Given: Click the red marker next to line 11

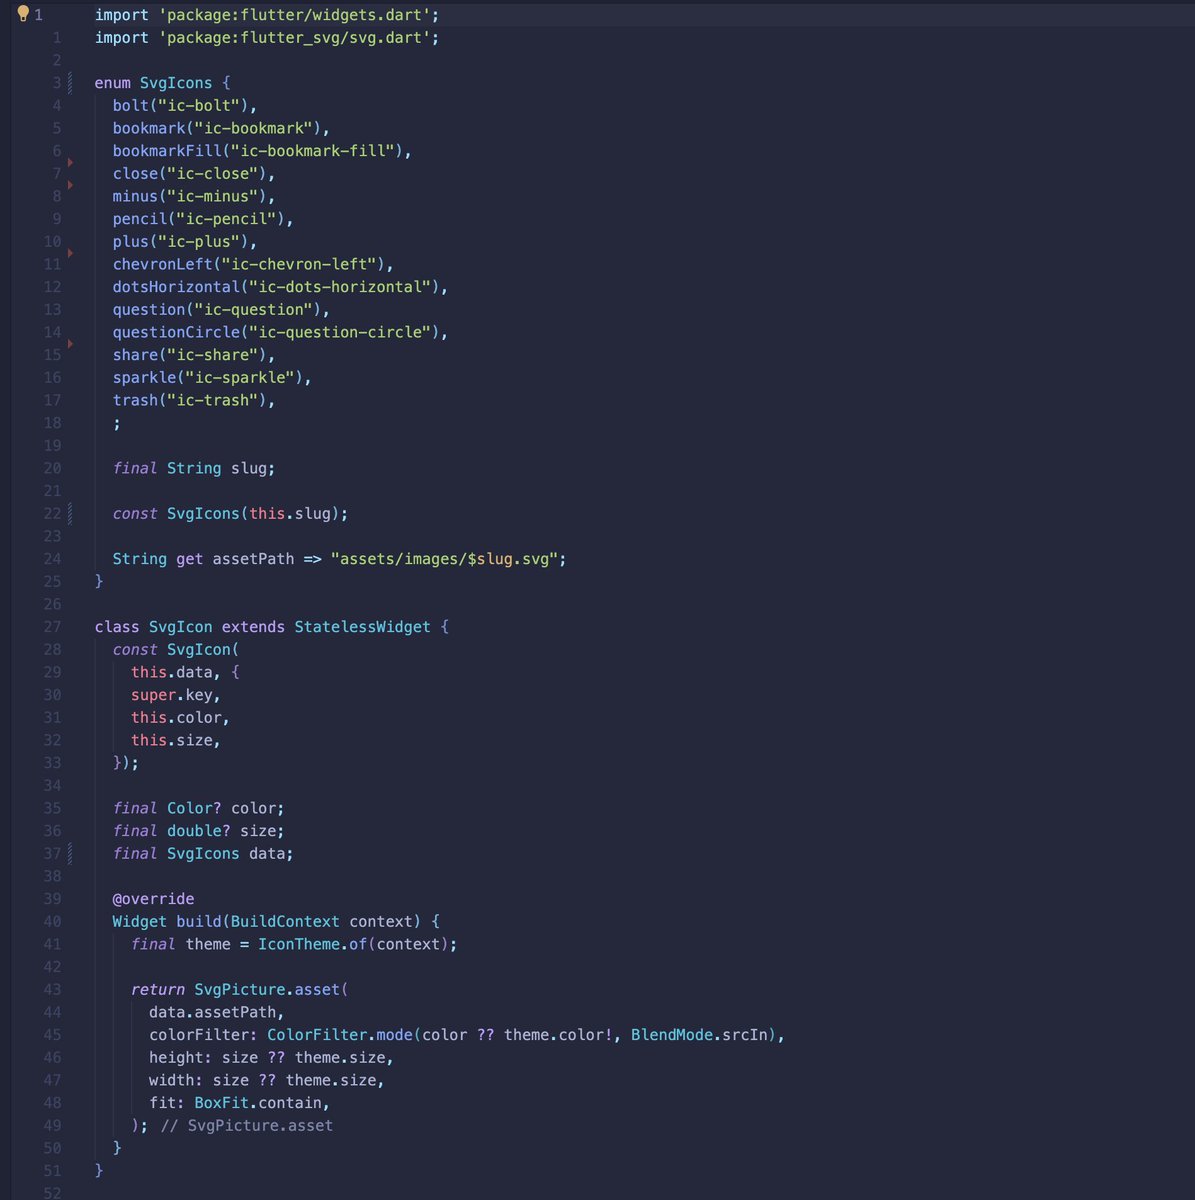Looking at the screenshot, I should tap(71, 253).
